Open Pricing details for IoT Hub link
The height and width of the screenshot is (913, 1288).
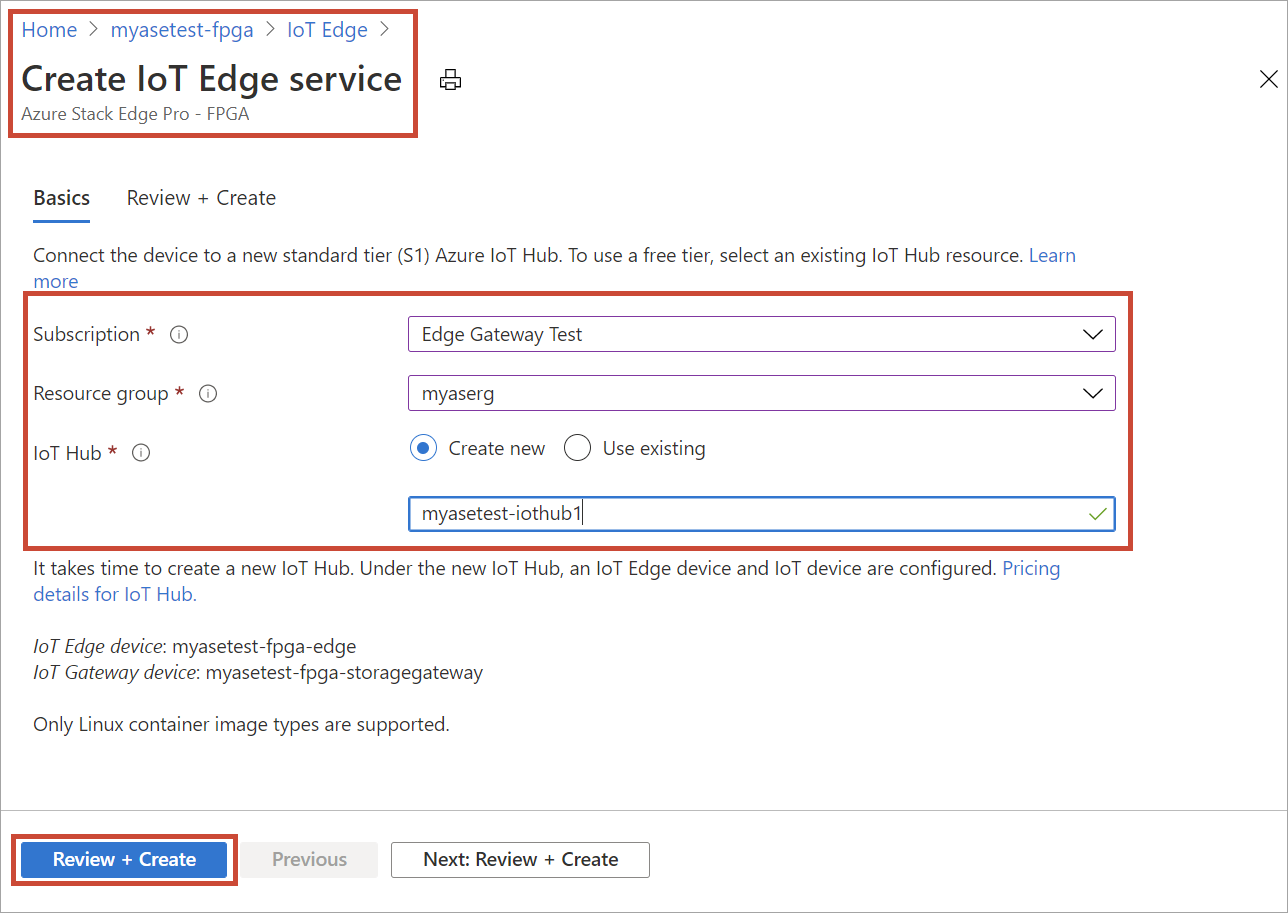tap(114, 594)
